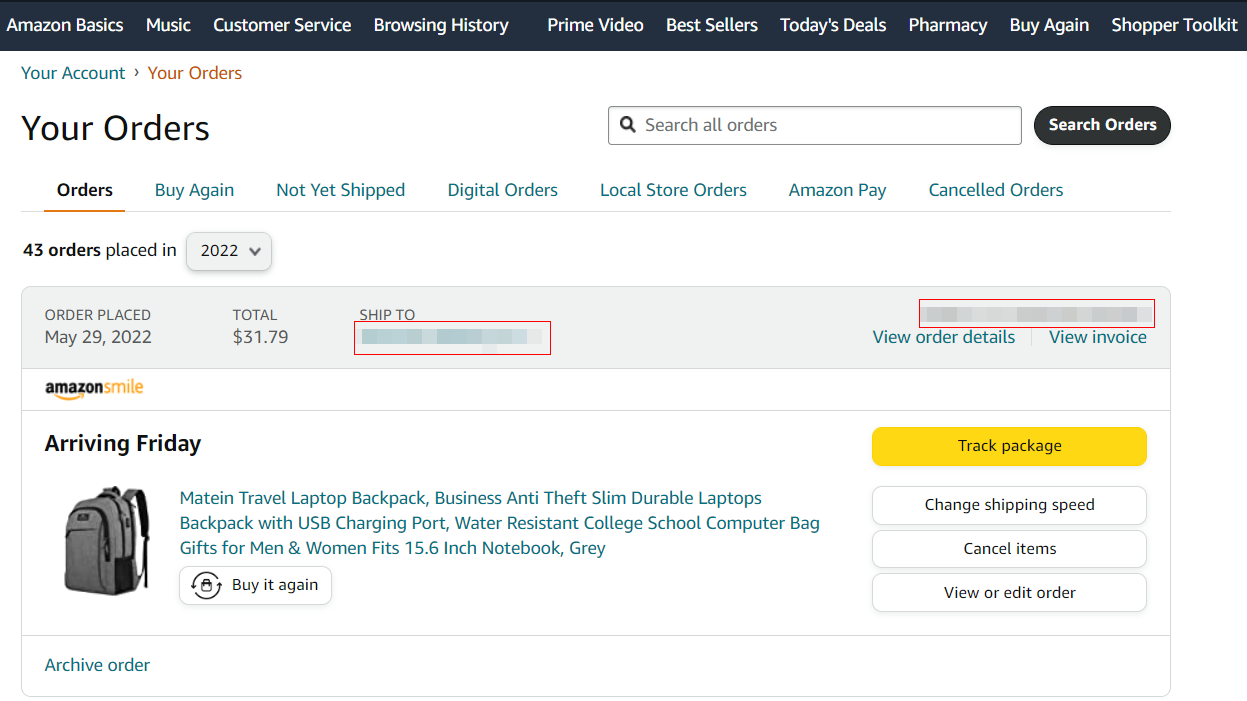Image resolution: width=1247 pixels, height=701 pixels.
Task: Click the breadcrumb chevron after Your Account
Action: [x=136, y=72]
